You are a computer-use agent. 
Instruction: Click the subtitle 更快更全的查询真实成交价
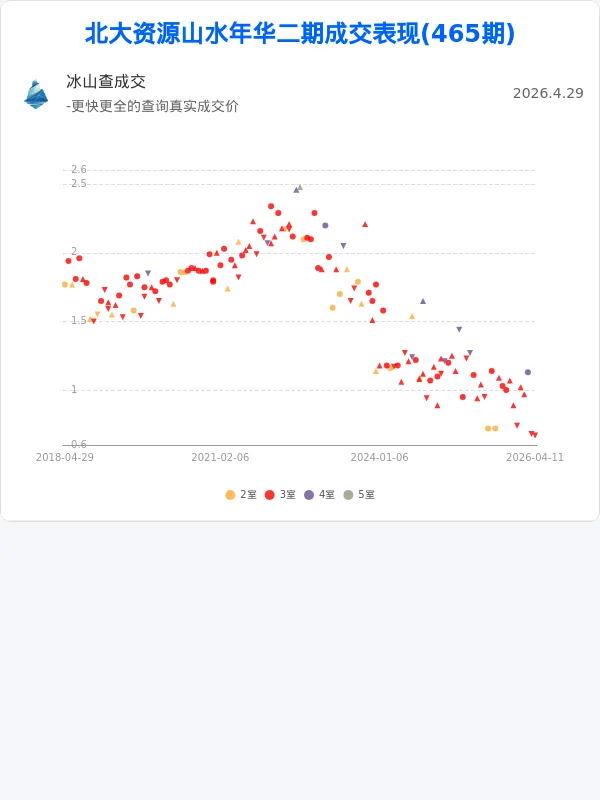coord(152,106)
